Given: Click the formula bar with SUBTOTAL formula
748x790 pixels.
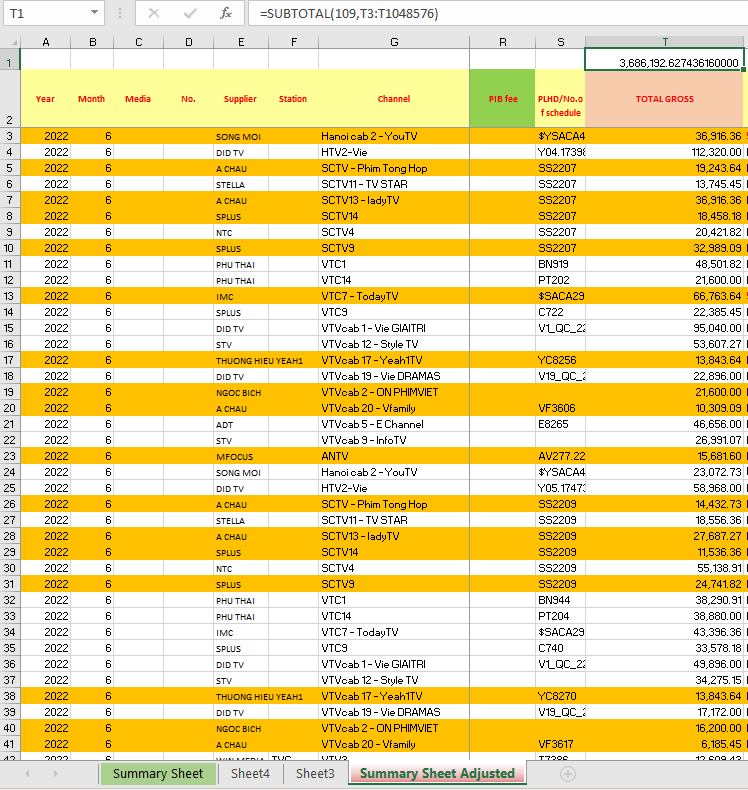Looking at the screenshot, I should click(x=499, y=13).
